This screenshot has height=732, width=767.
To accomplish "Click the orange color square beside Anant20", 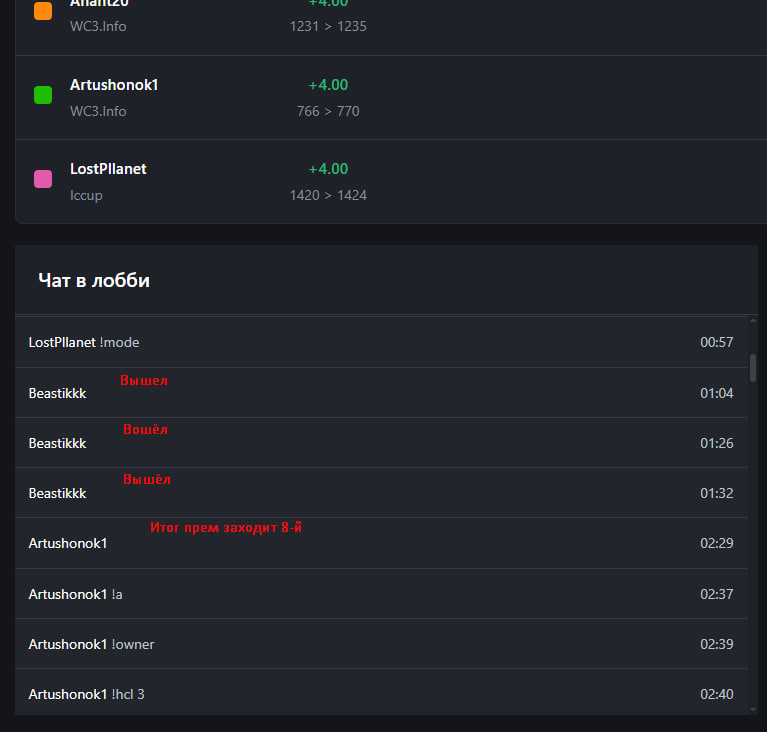I will [43, 11].
